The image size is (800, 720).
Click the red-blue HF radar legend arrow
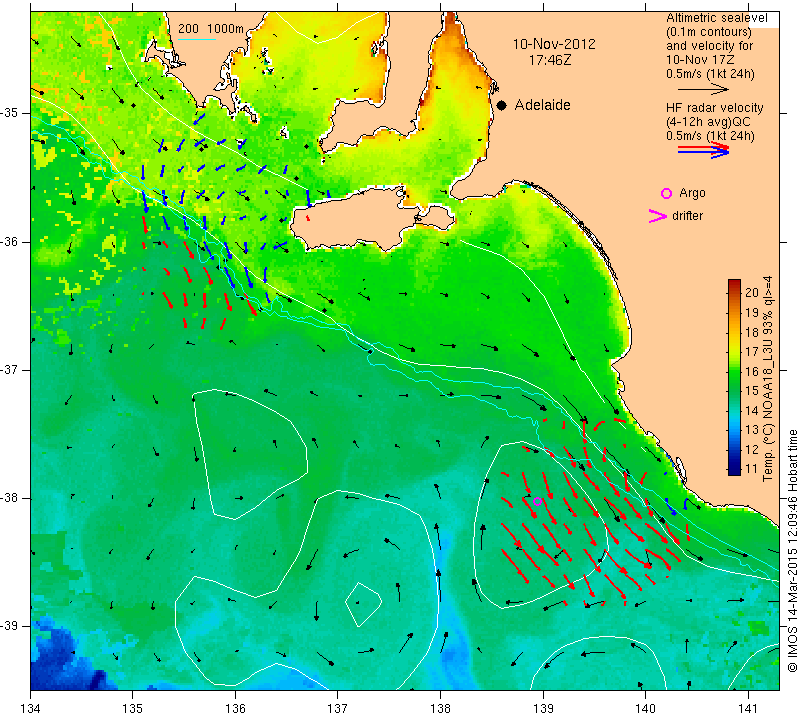coord(704,150)
